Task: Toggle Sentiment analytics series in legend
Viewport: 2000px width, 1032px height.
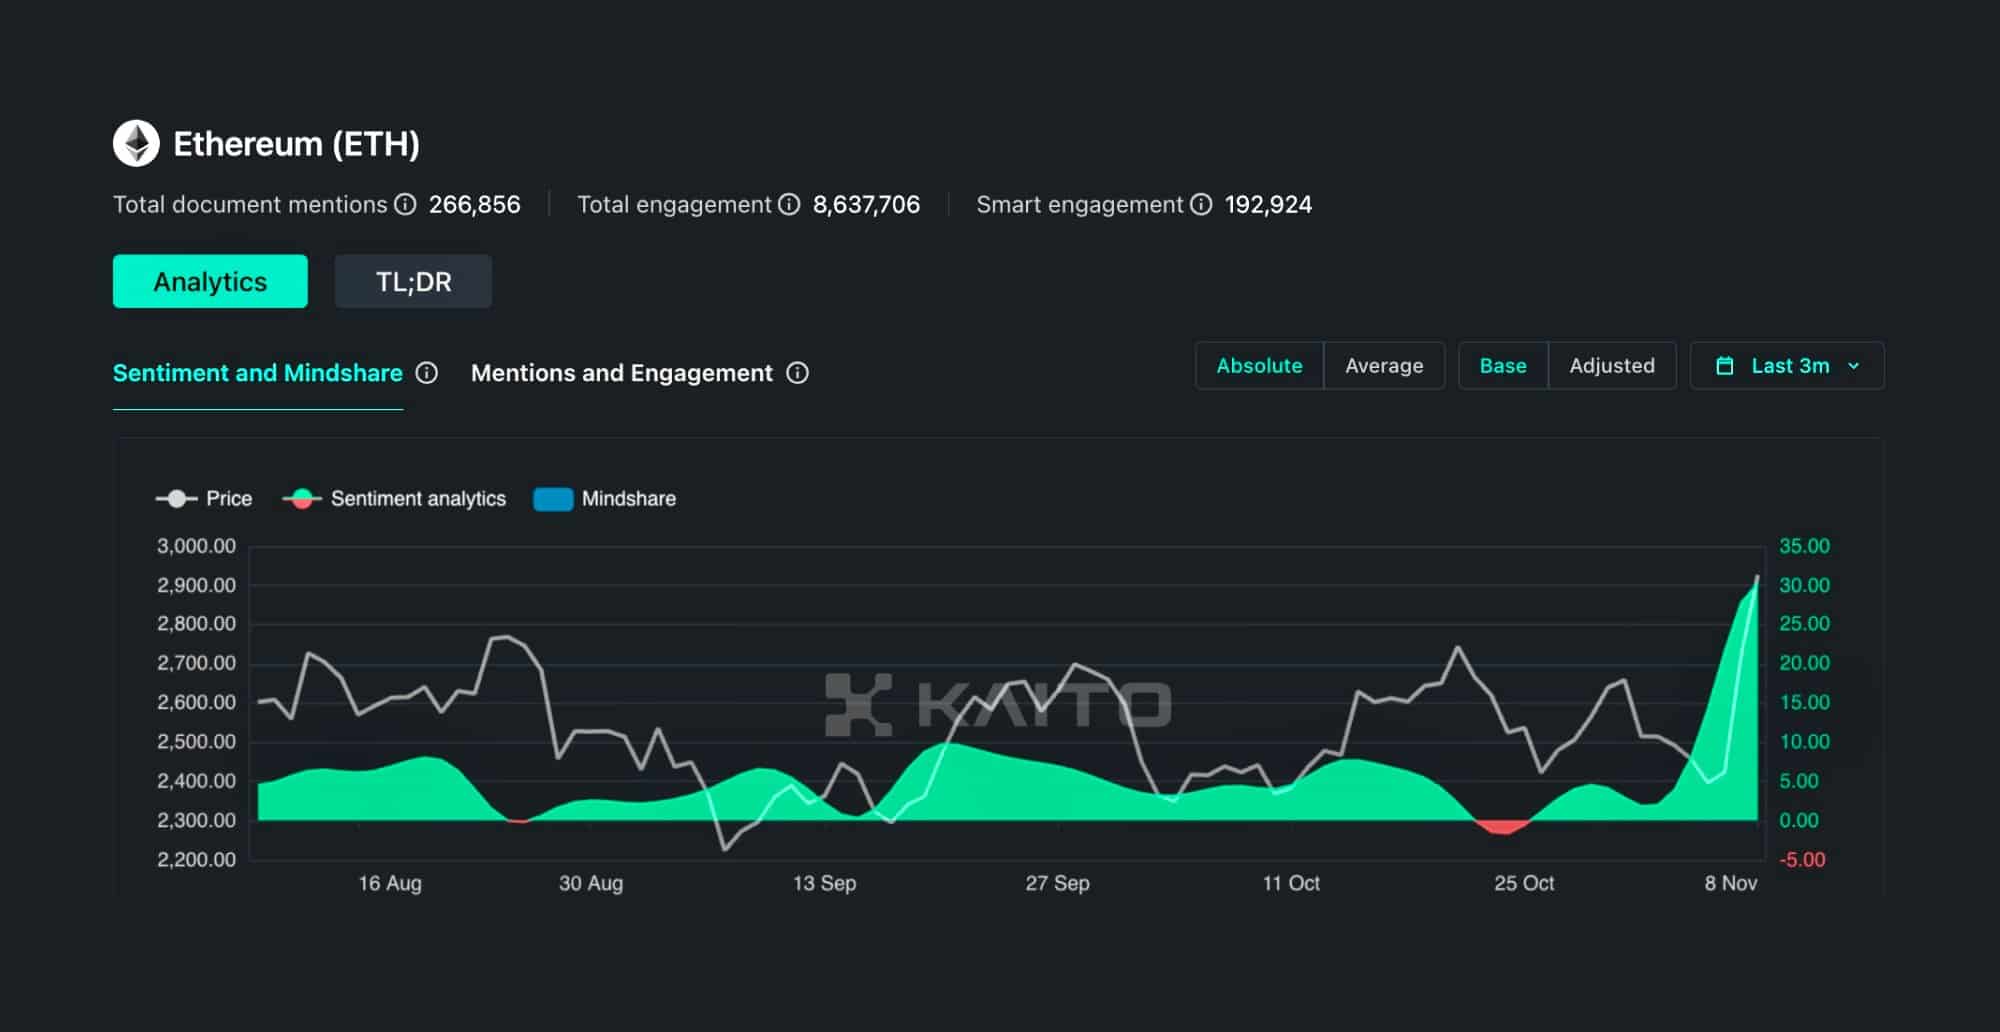Action: coord(395,499)
